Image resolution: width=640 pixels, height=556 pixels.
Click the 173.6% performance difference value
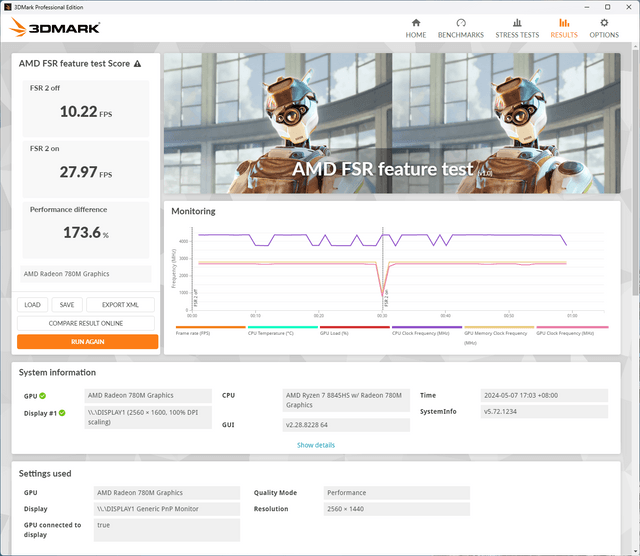tap(86, 233)
